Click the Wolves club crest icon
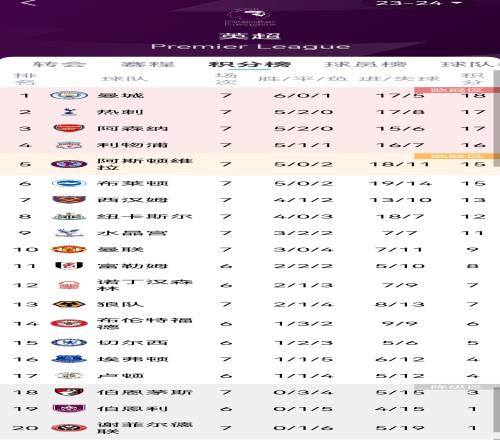The height and width of the screenshot is (440, 500). point(69,304)
